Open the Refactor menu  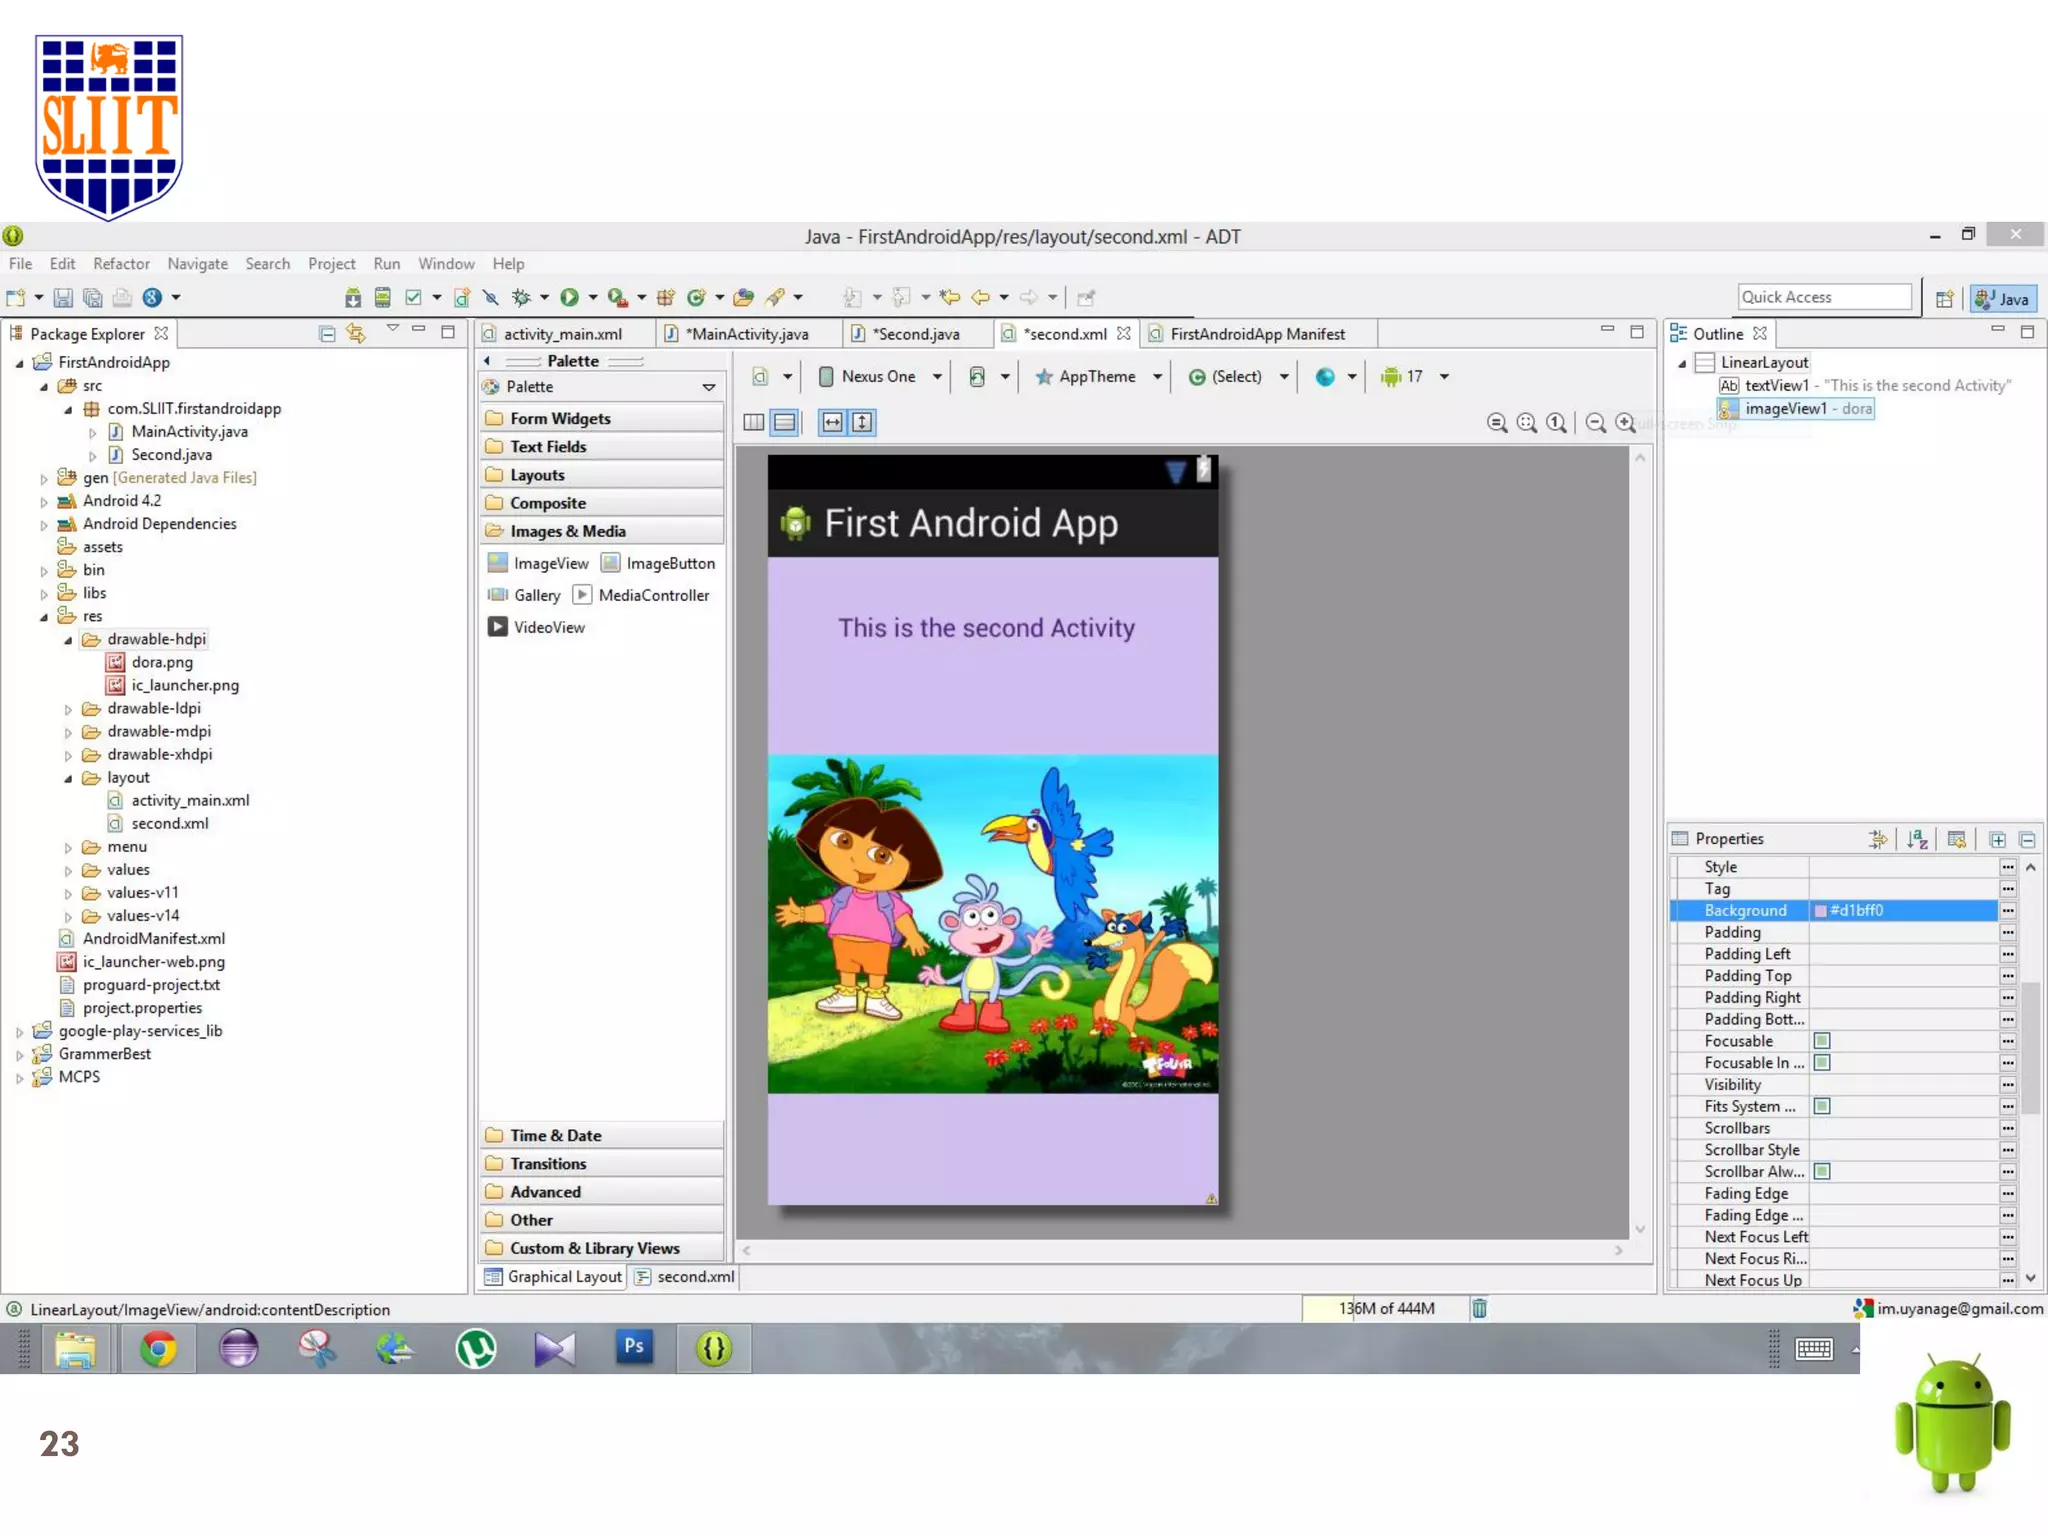pos(121,264)
